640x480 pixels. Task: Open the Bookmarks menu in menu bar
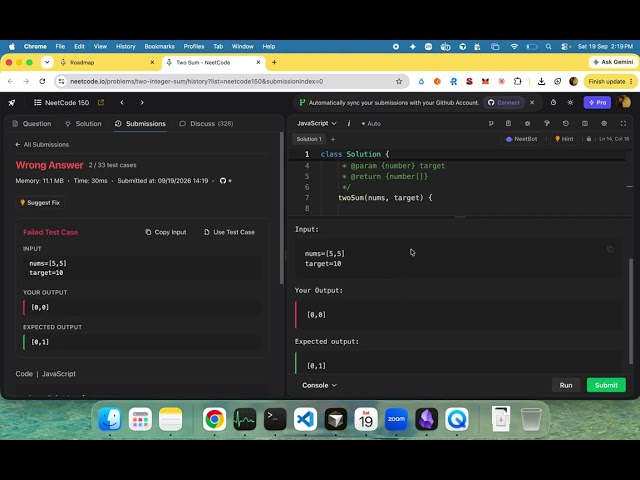coord(159,47)
